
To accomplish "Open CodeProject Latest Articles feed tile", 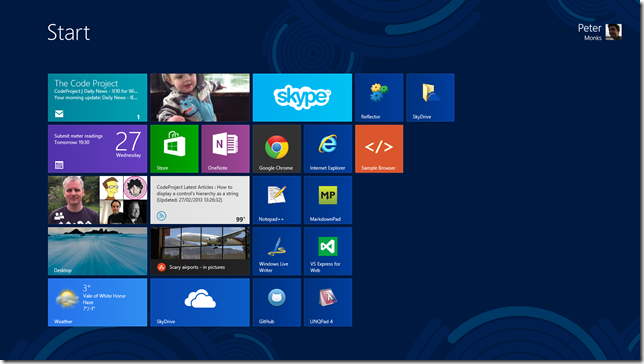I will click(x=200, y=200).
